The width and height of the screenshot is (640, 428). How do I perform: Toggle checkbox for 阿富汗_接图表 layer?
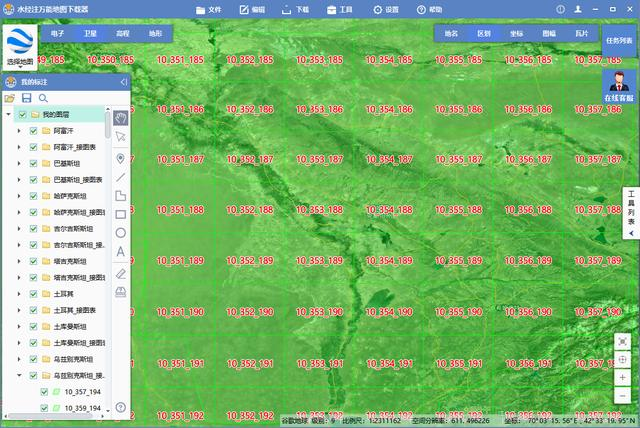pos(33,147)
